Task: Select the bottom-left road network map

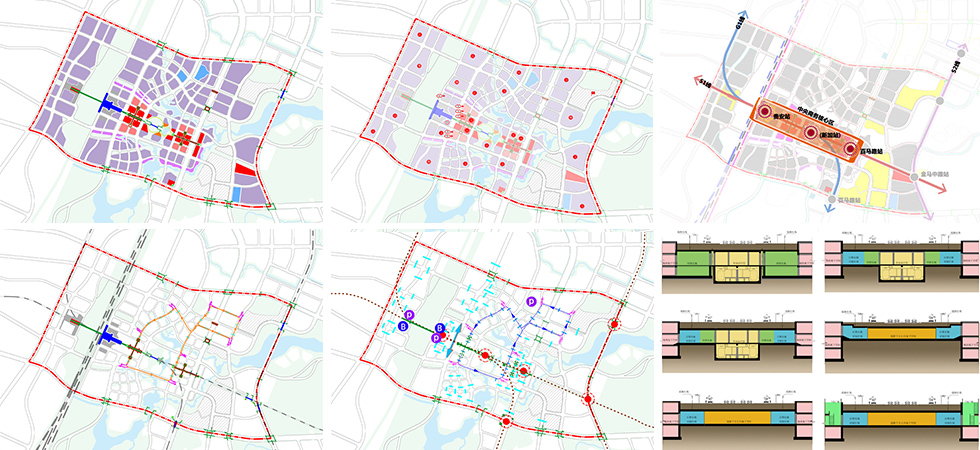Action: (163, 337)
